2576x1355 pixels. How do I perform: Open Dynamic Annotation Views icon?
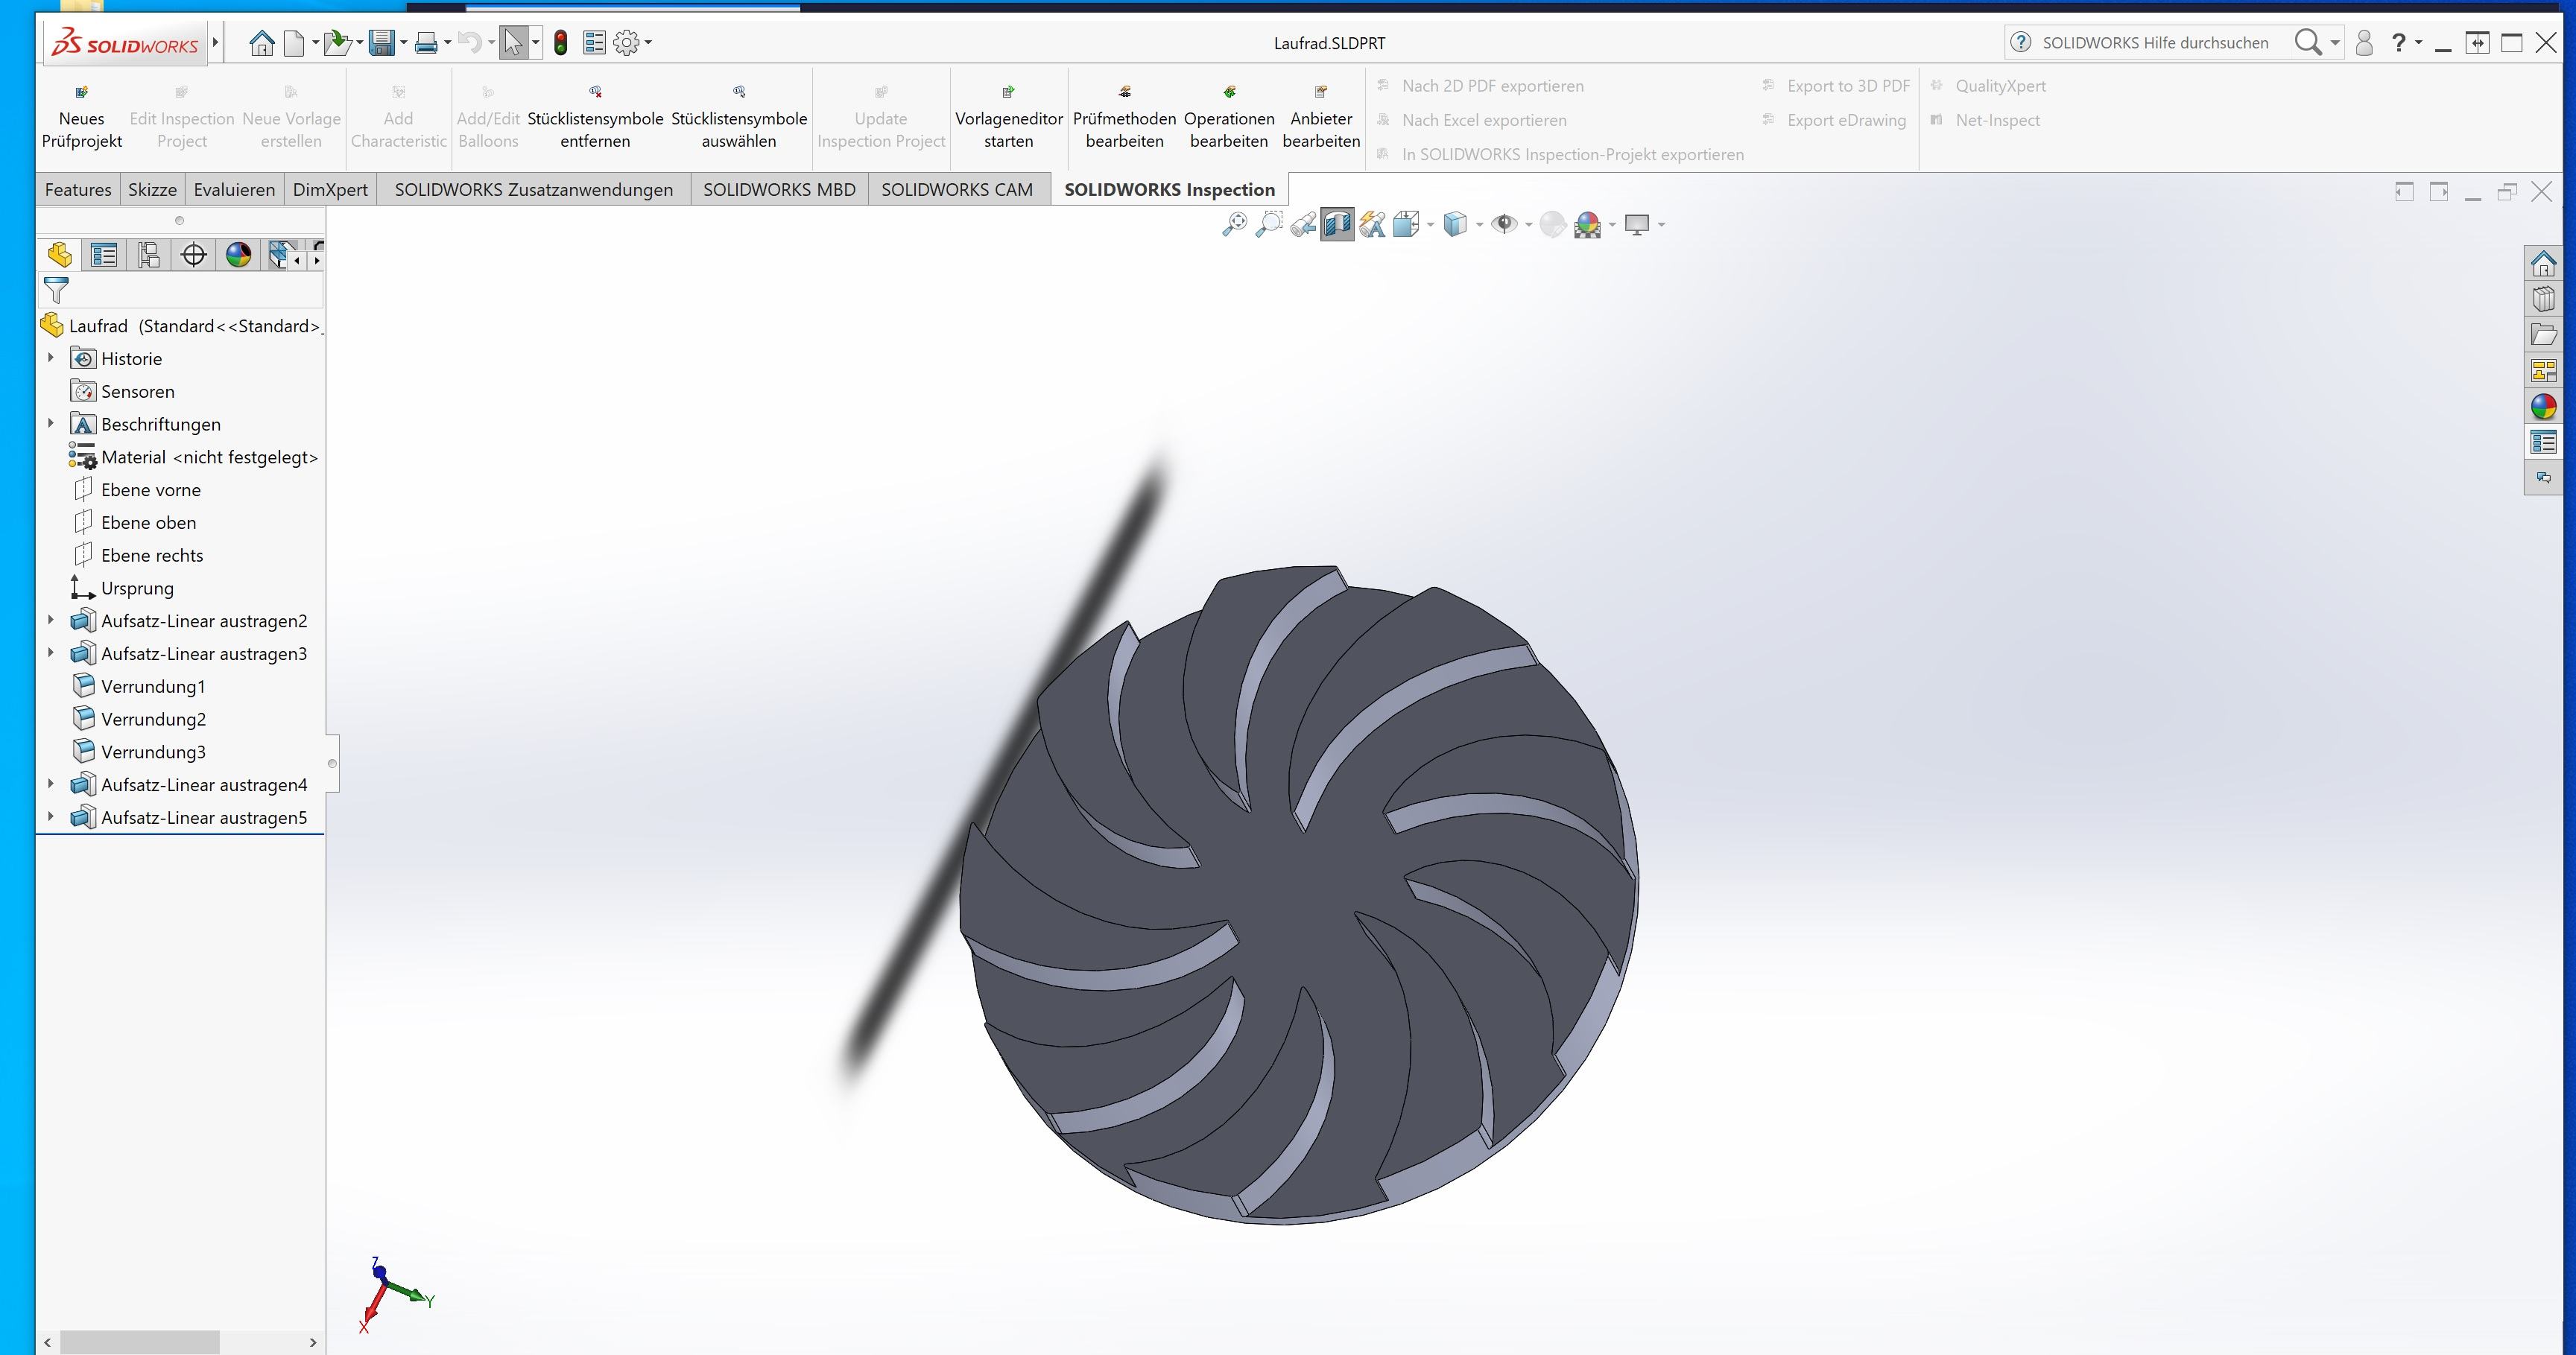coord(1372,225)
